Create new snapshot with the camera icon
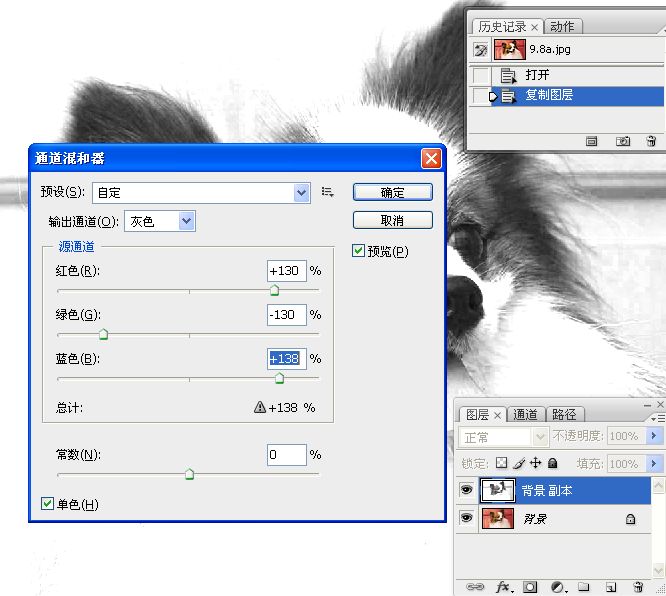This screenshot has width=666, height=596. coord(622,142)
